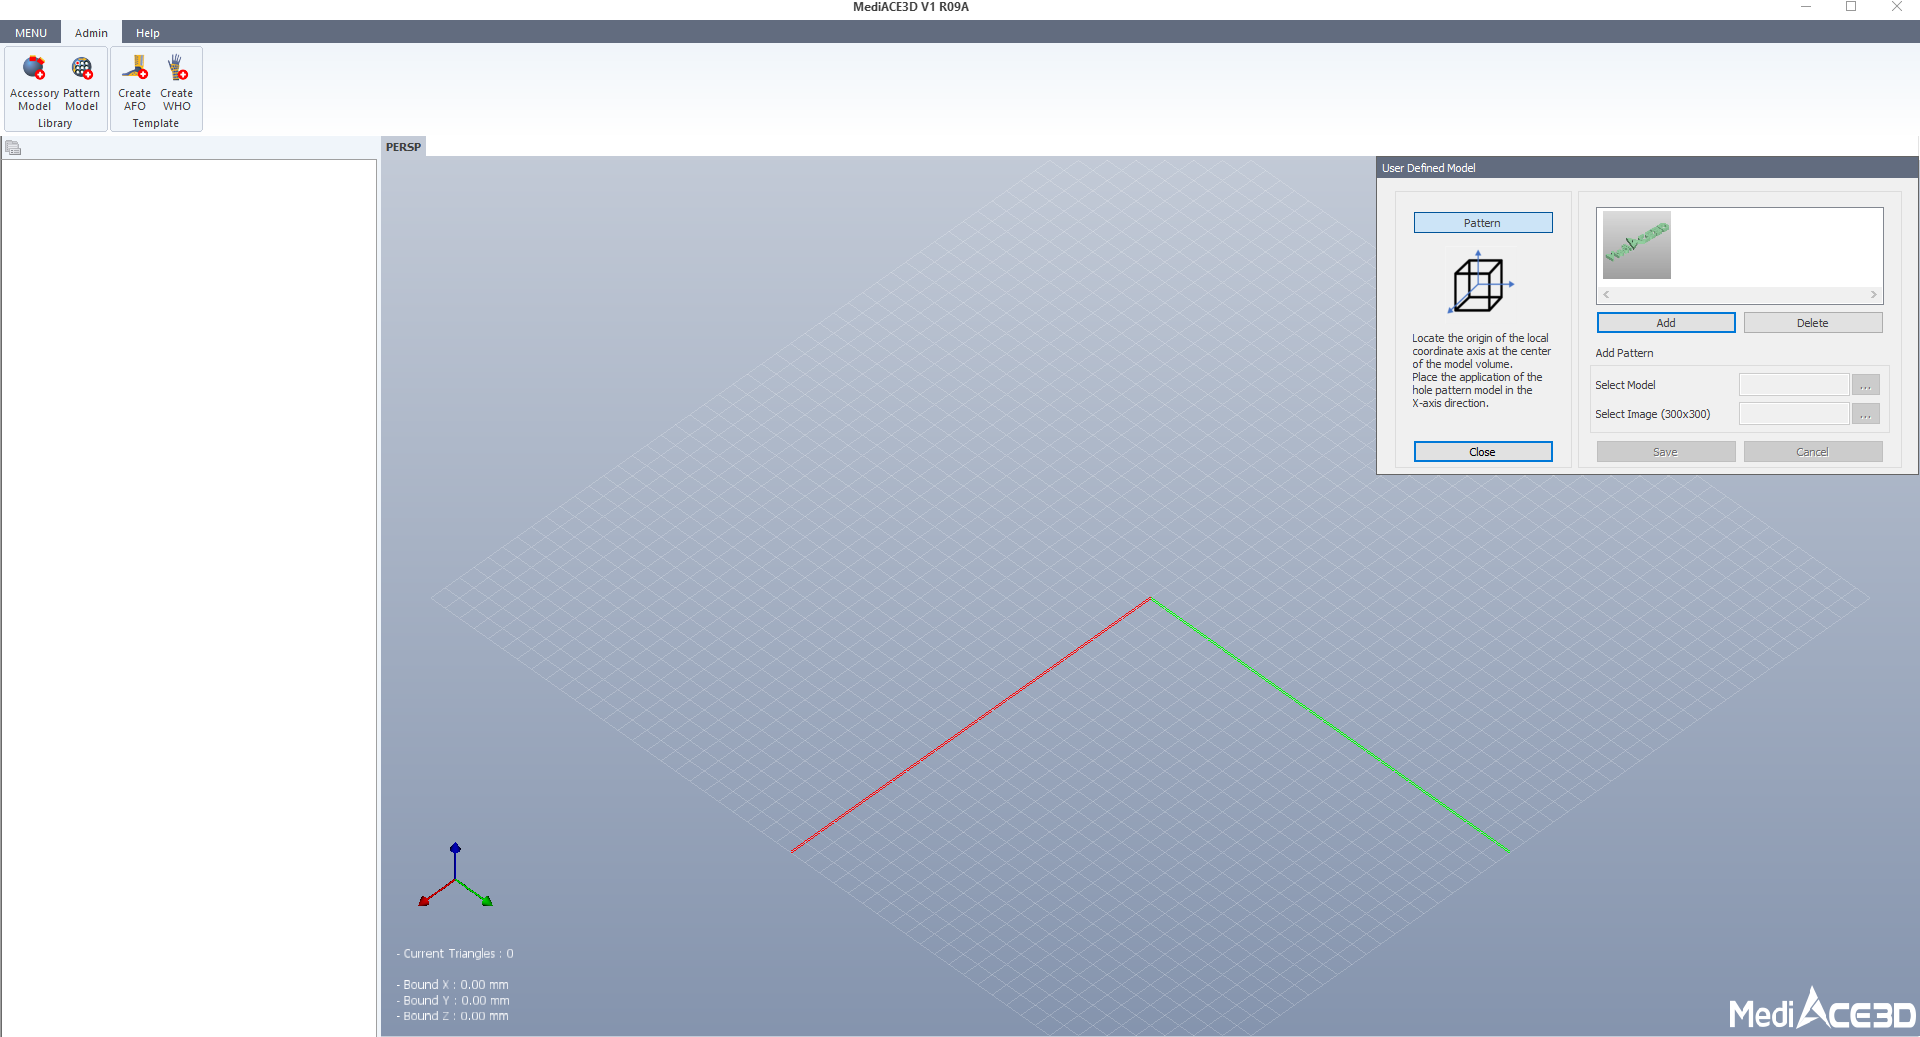
Task: Add a new pattern
Action: [x=1665, y=323]
